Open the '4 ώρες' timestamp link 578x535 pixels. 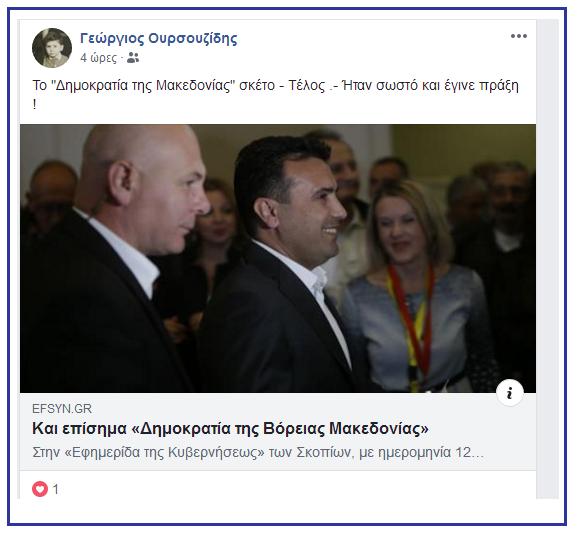(x=98, y=58)
